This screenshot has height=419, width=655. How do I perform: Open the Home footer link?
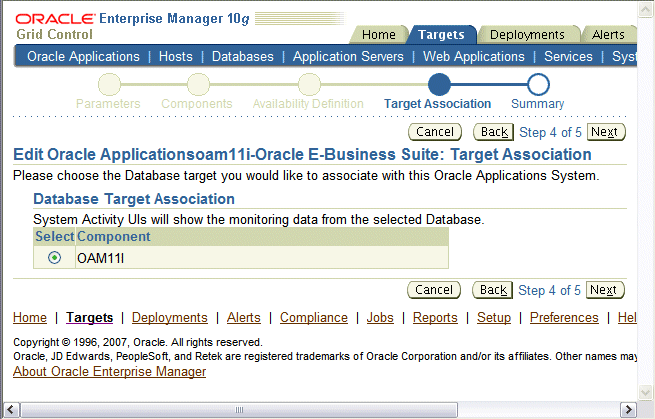(30, 317)
